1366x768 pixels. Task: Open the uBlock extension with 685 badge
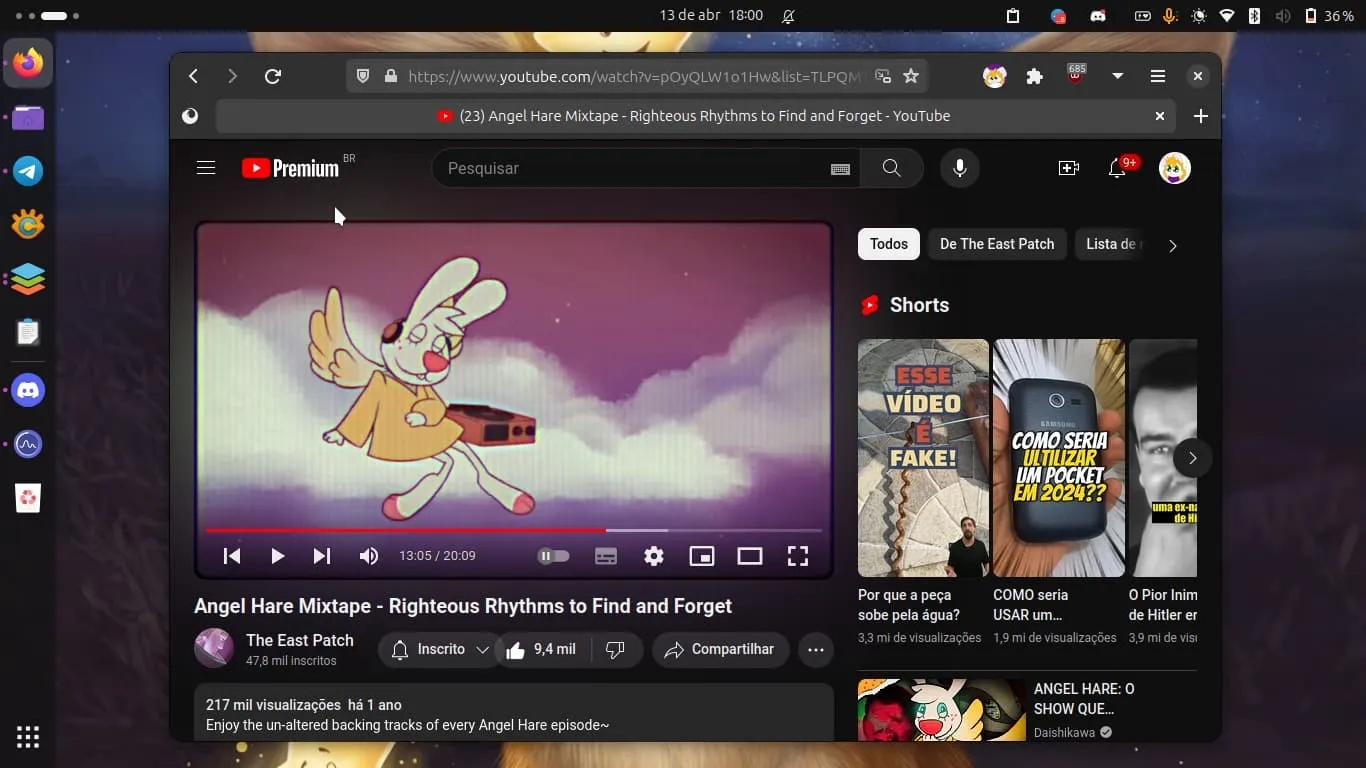pos(1076,75)
